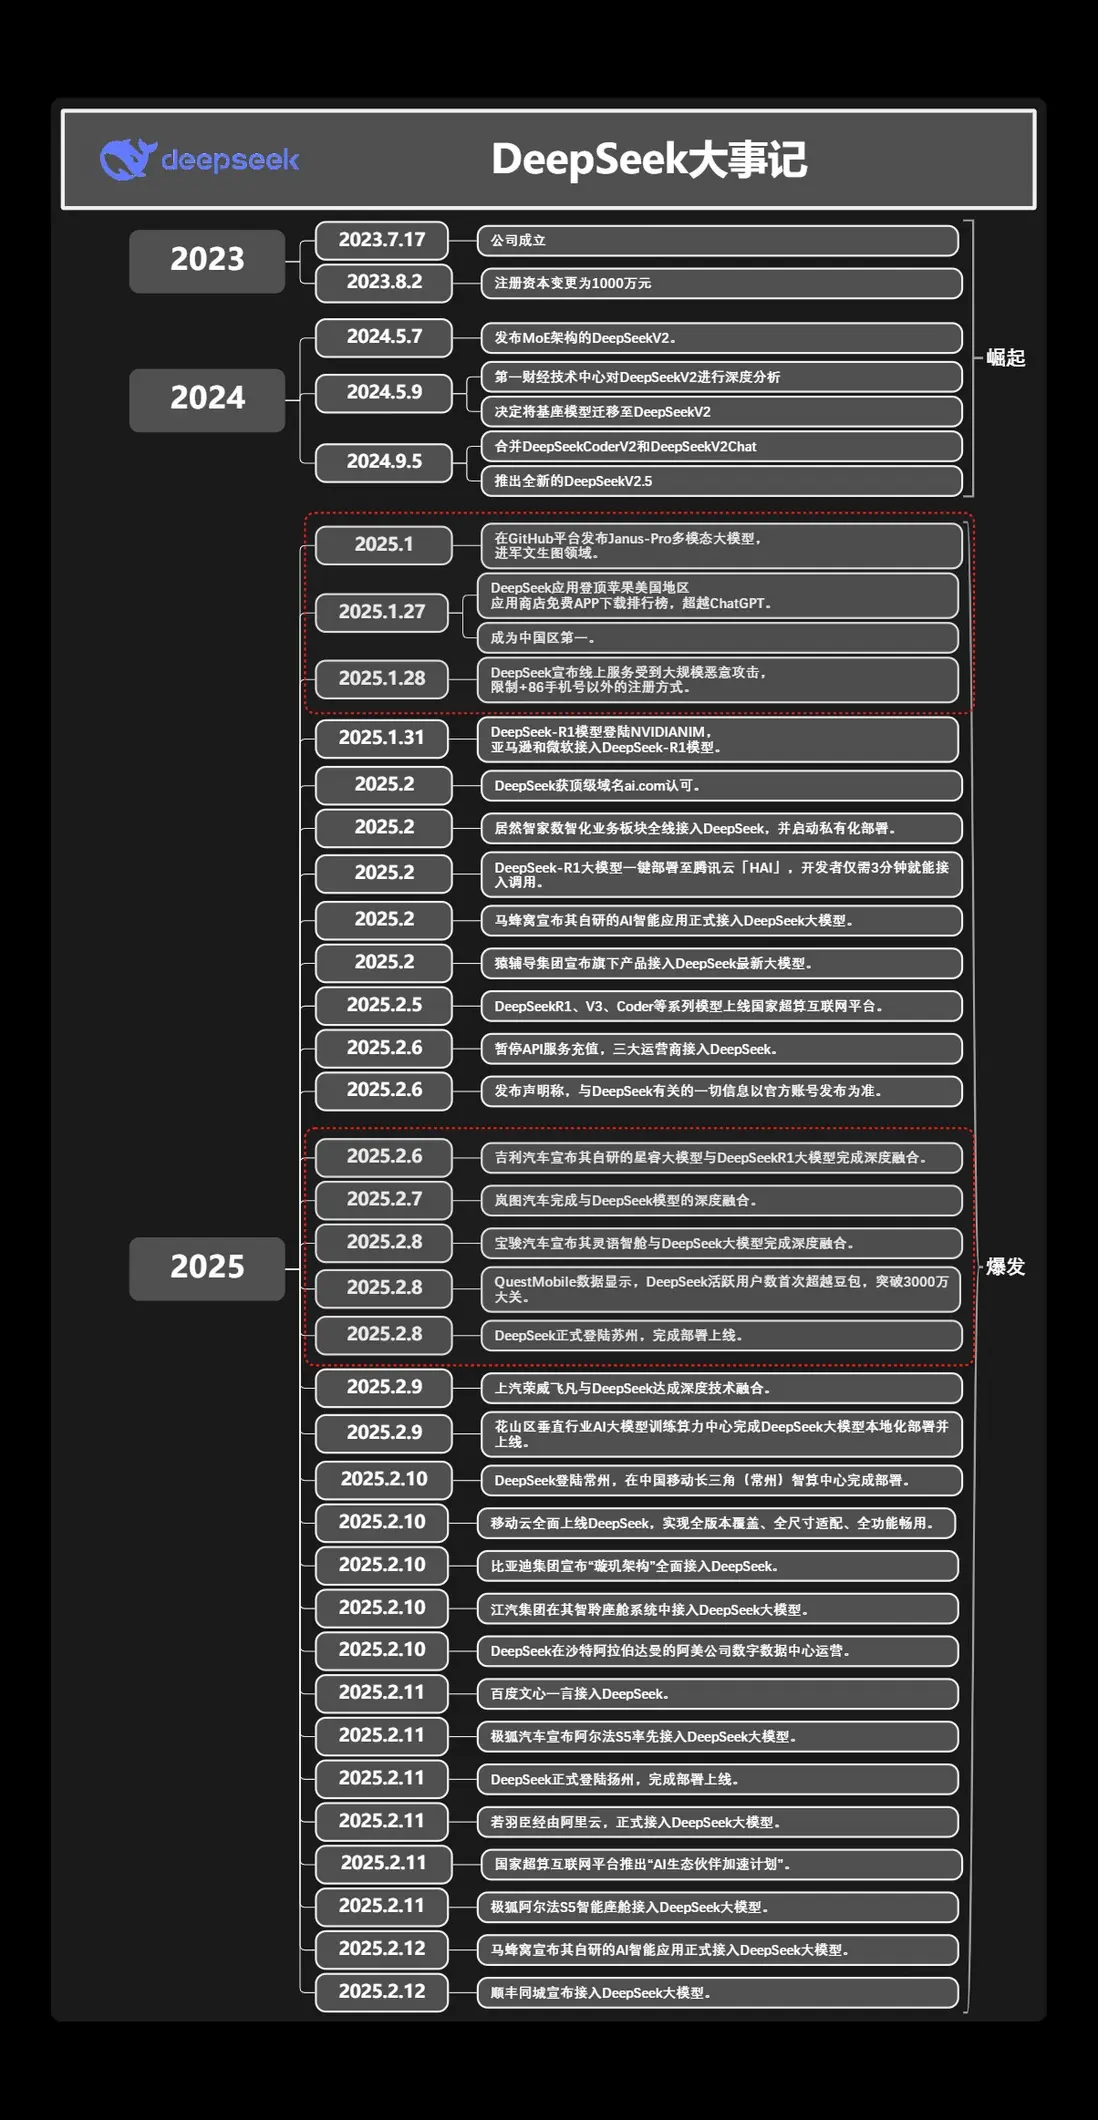Click the 注册资本变更为1000万元 entry
Image resolution: width=1098 pixels, height=2120 pixels.
point(721,283)
